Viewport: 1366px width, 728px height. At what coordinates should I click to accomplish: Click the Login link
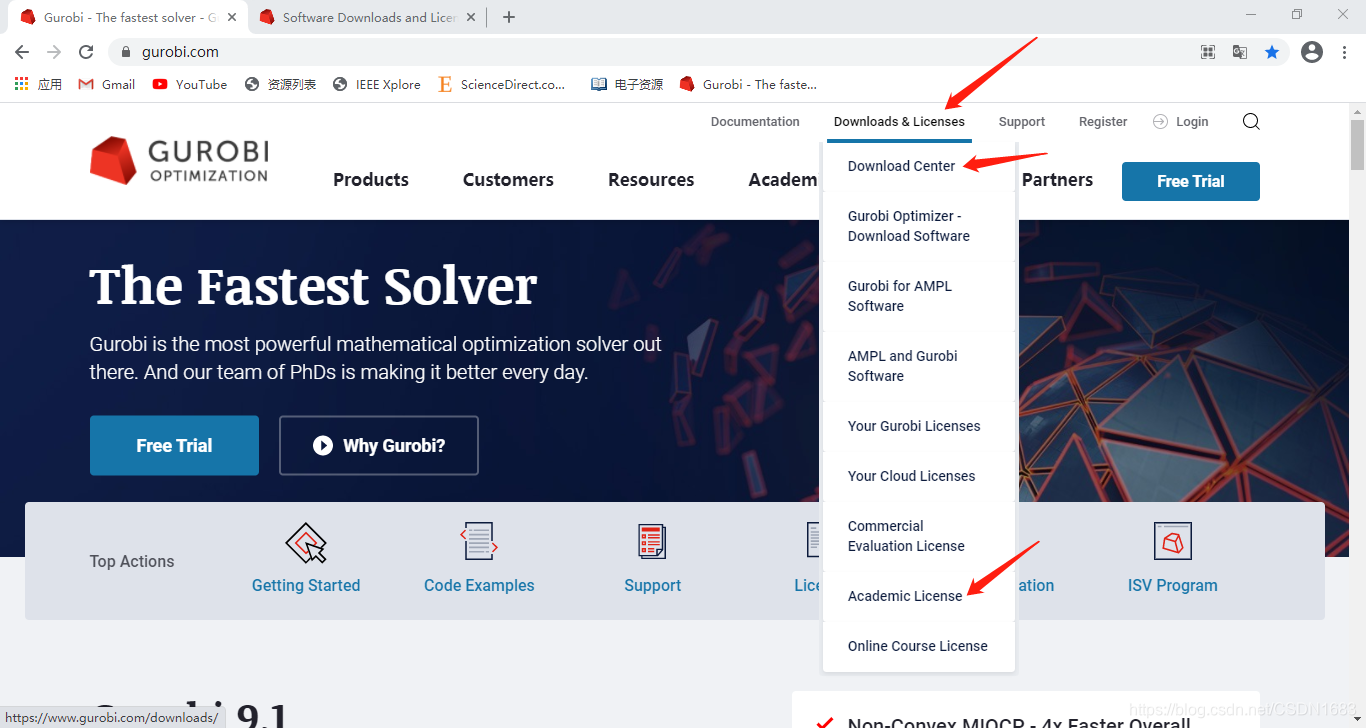[1181, 122]
